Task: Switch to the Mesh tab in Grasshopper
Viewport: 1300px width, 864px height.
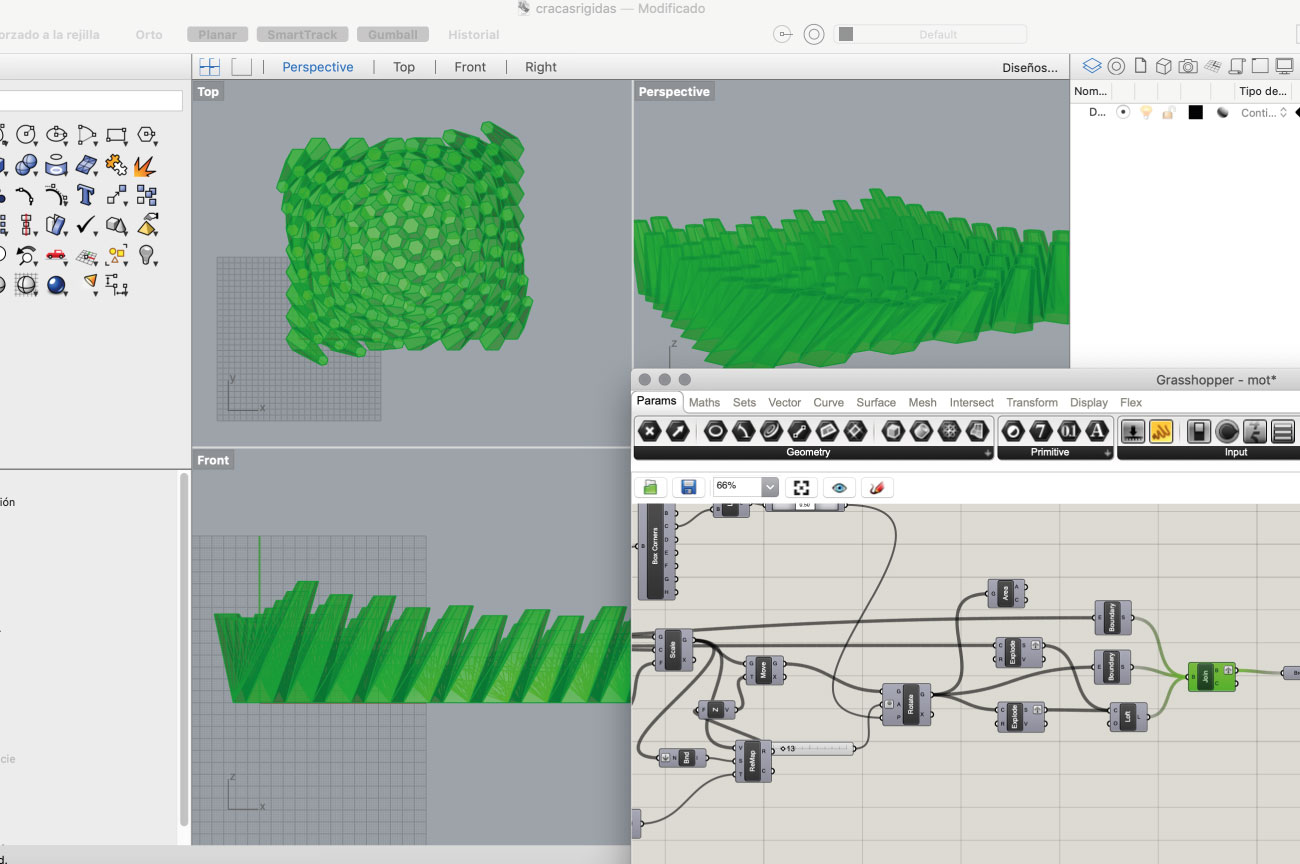Action: click(x=922, y=402)
